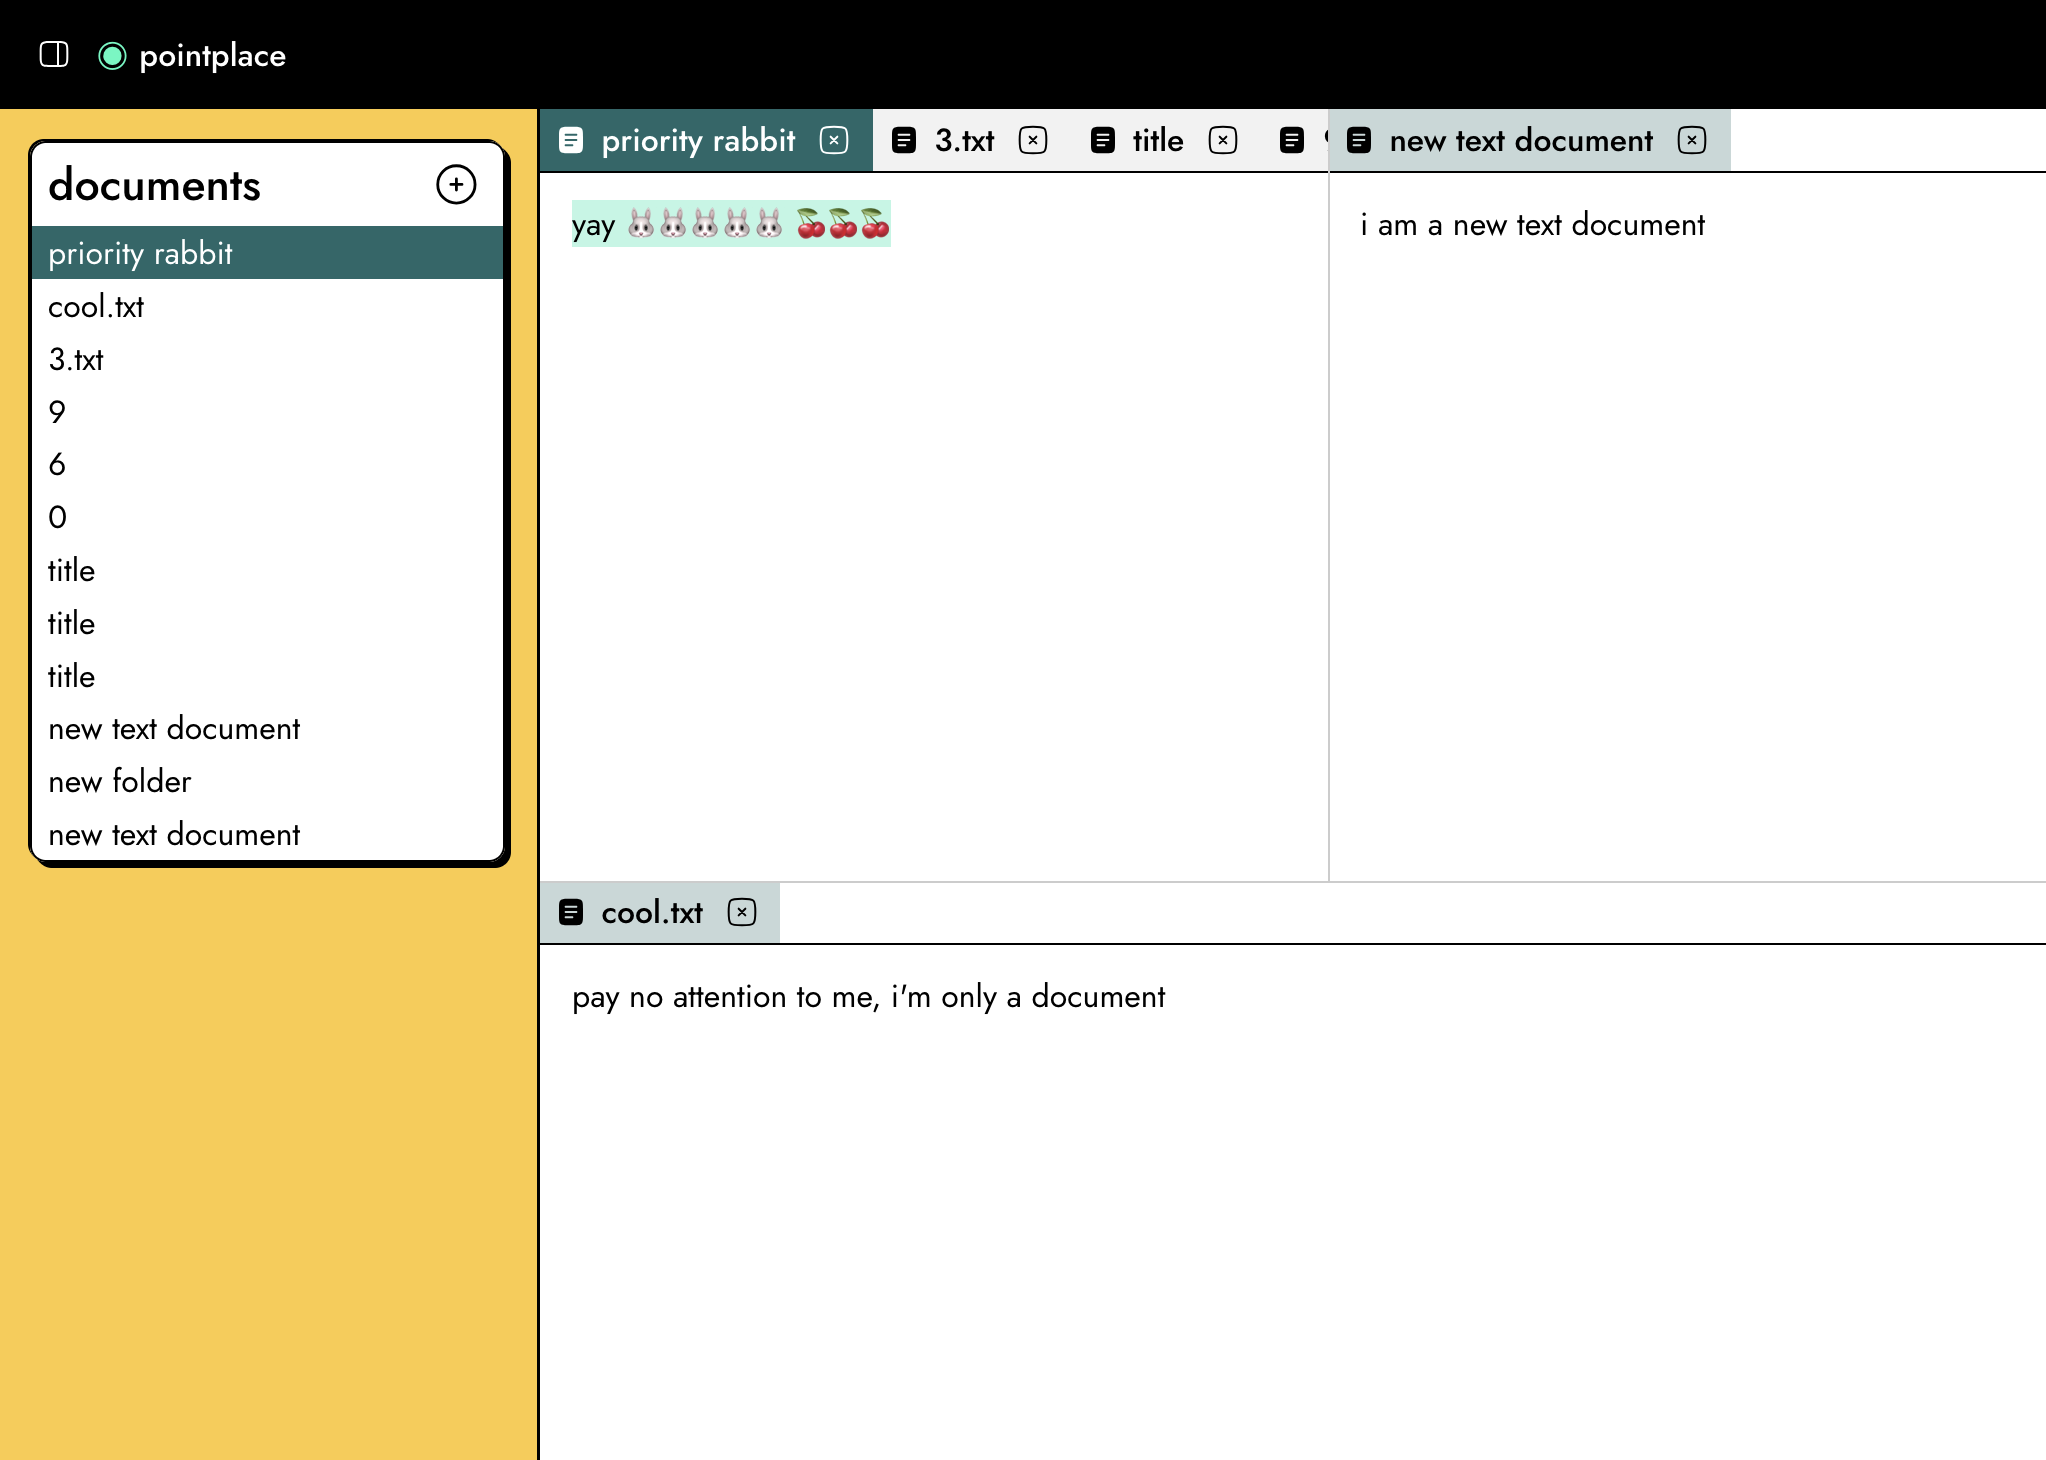Switch to the 3.txt tab
The height and width of the screenshot is (1460, 2046).
click(x=964, y=141)
